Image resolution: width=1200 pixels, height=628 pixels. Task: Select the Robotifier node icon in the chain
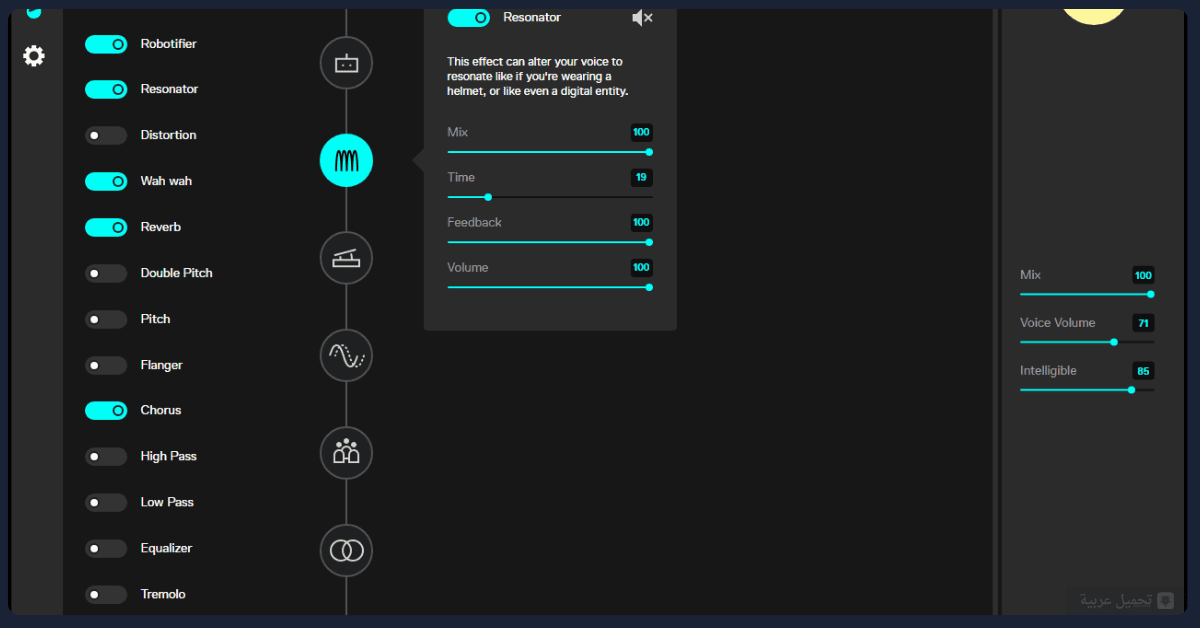(346, 64)
